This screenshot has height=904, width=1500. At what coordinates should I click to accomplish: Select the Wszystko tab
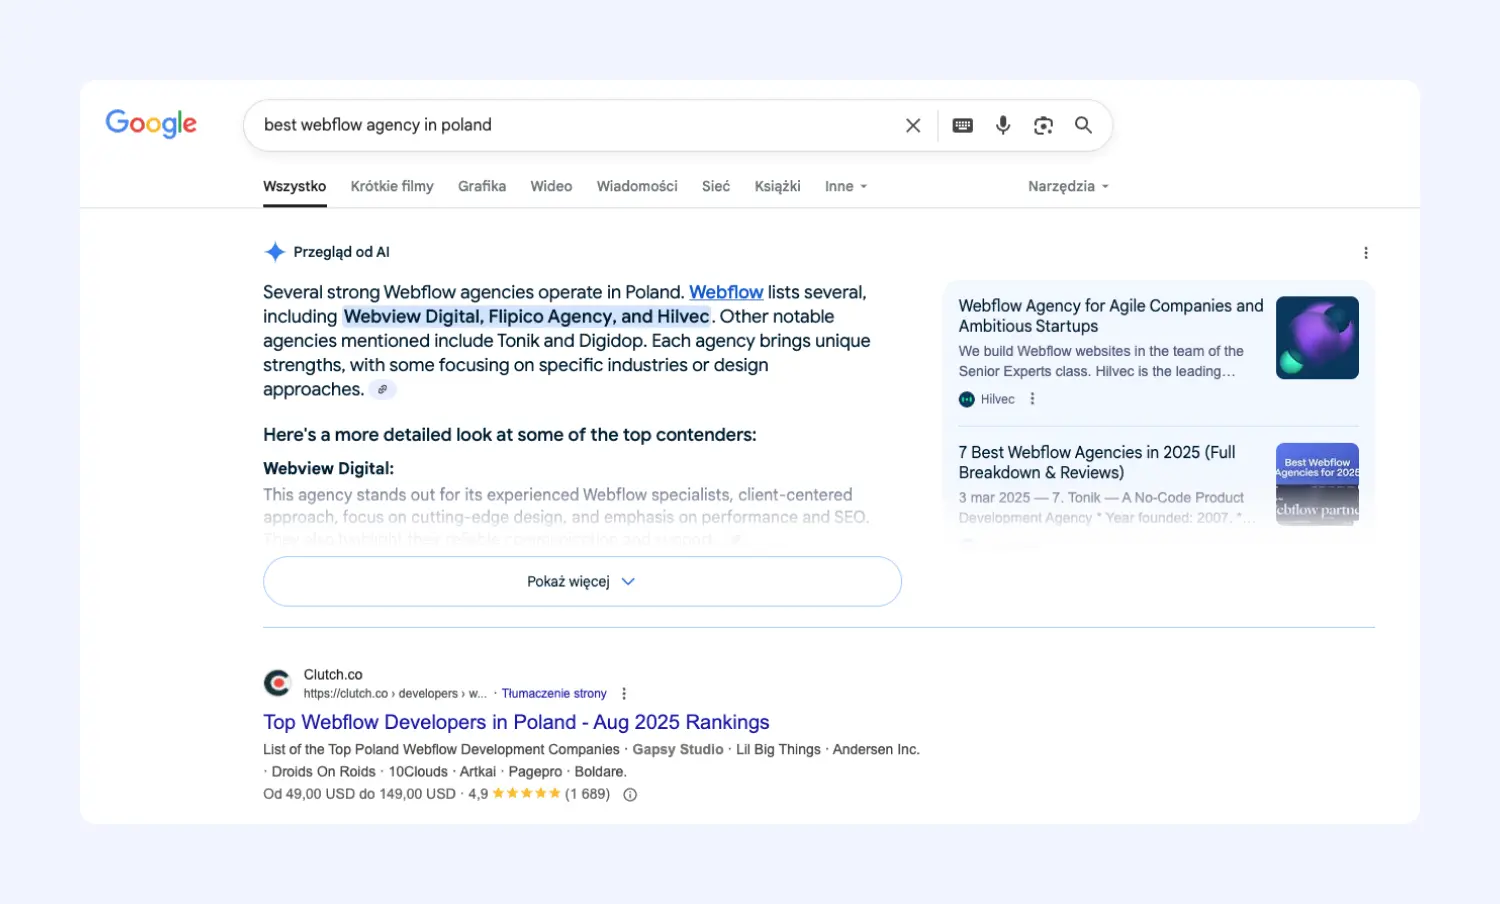[295, 186]
